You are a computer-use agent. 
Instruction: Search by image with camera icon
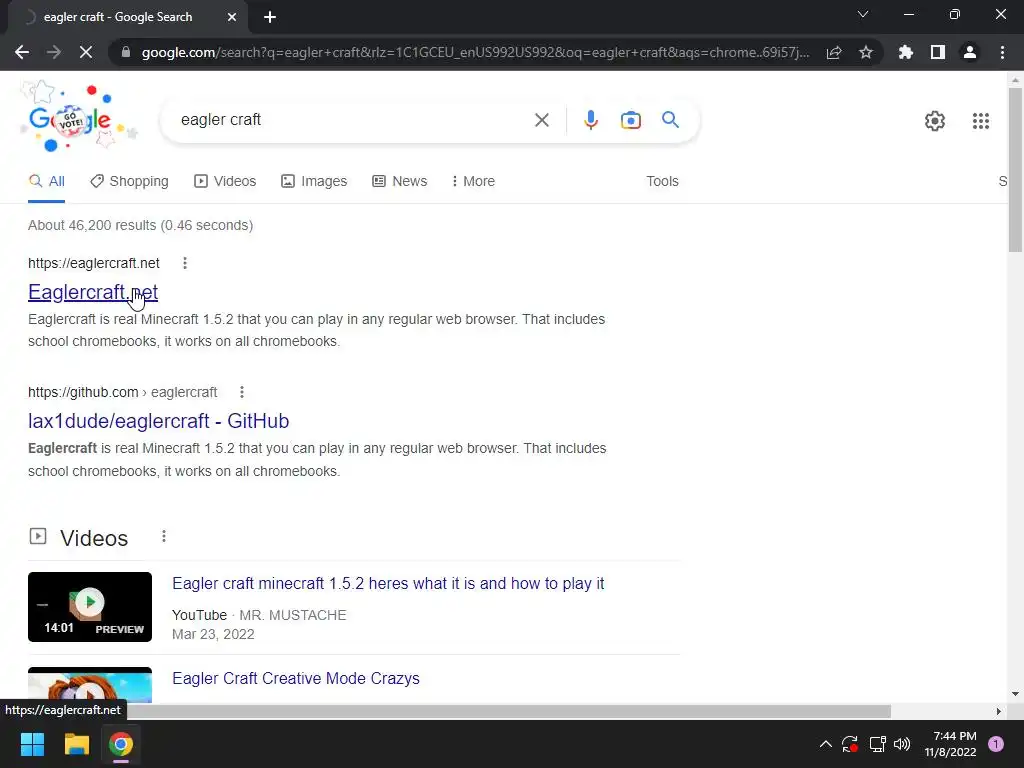pos(631,120)
